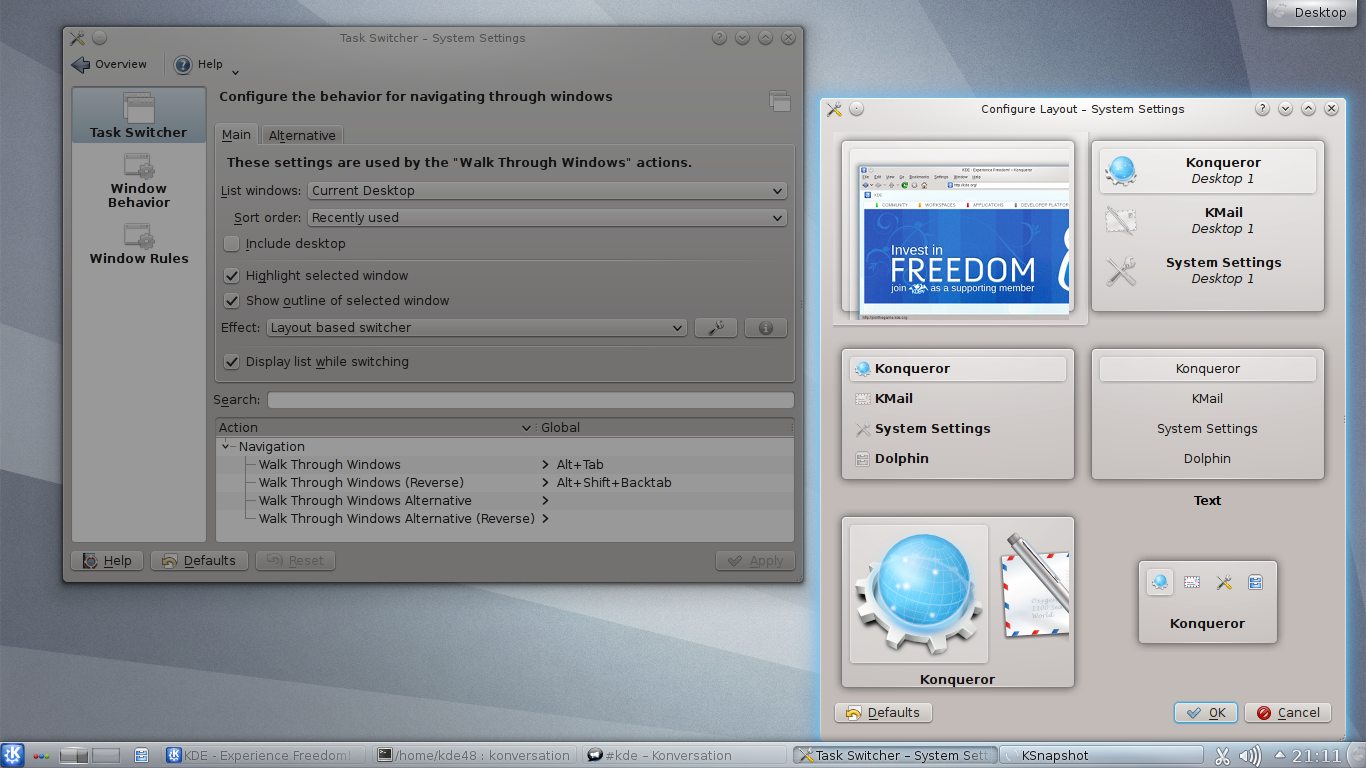The height and width of the screenshot is (768, 1366).
Task: Go back to Overview in System Settings
Action: [109, 65]
